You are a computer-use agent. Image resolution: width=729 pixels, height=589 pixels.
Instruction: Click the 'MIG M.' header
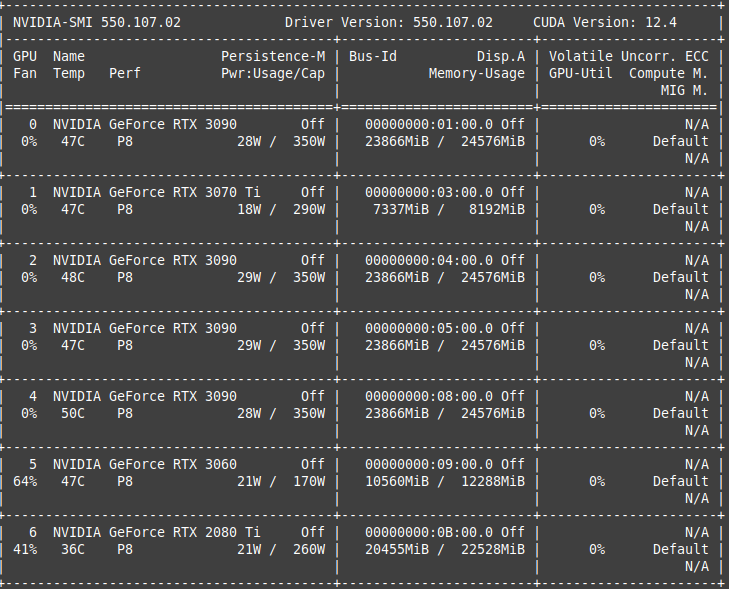coord(684,90)
